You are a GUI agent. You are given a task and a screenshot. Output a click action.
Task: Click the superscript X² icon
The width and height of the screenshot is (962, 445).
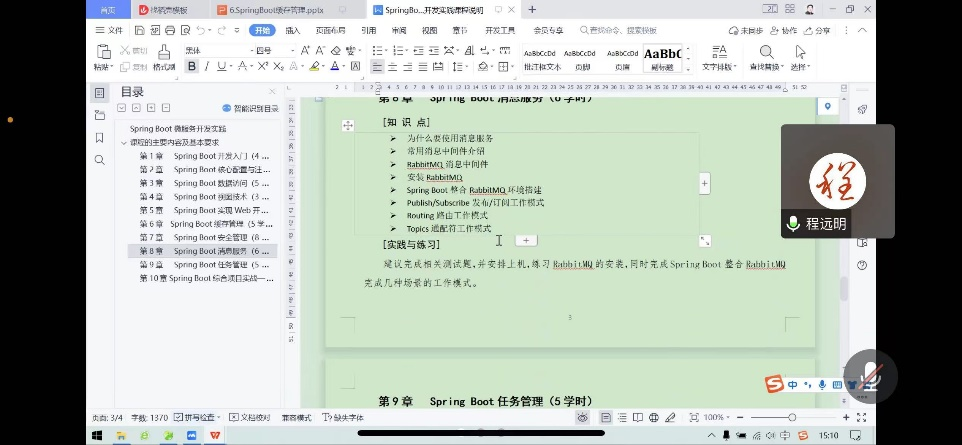[x=262, y=67]
